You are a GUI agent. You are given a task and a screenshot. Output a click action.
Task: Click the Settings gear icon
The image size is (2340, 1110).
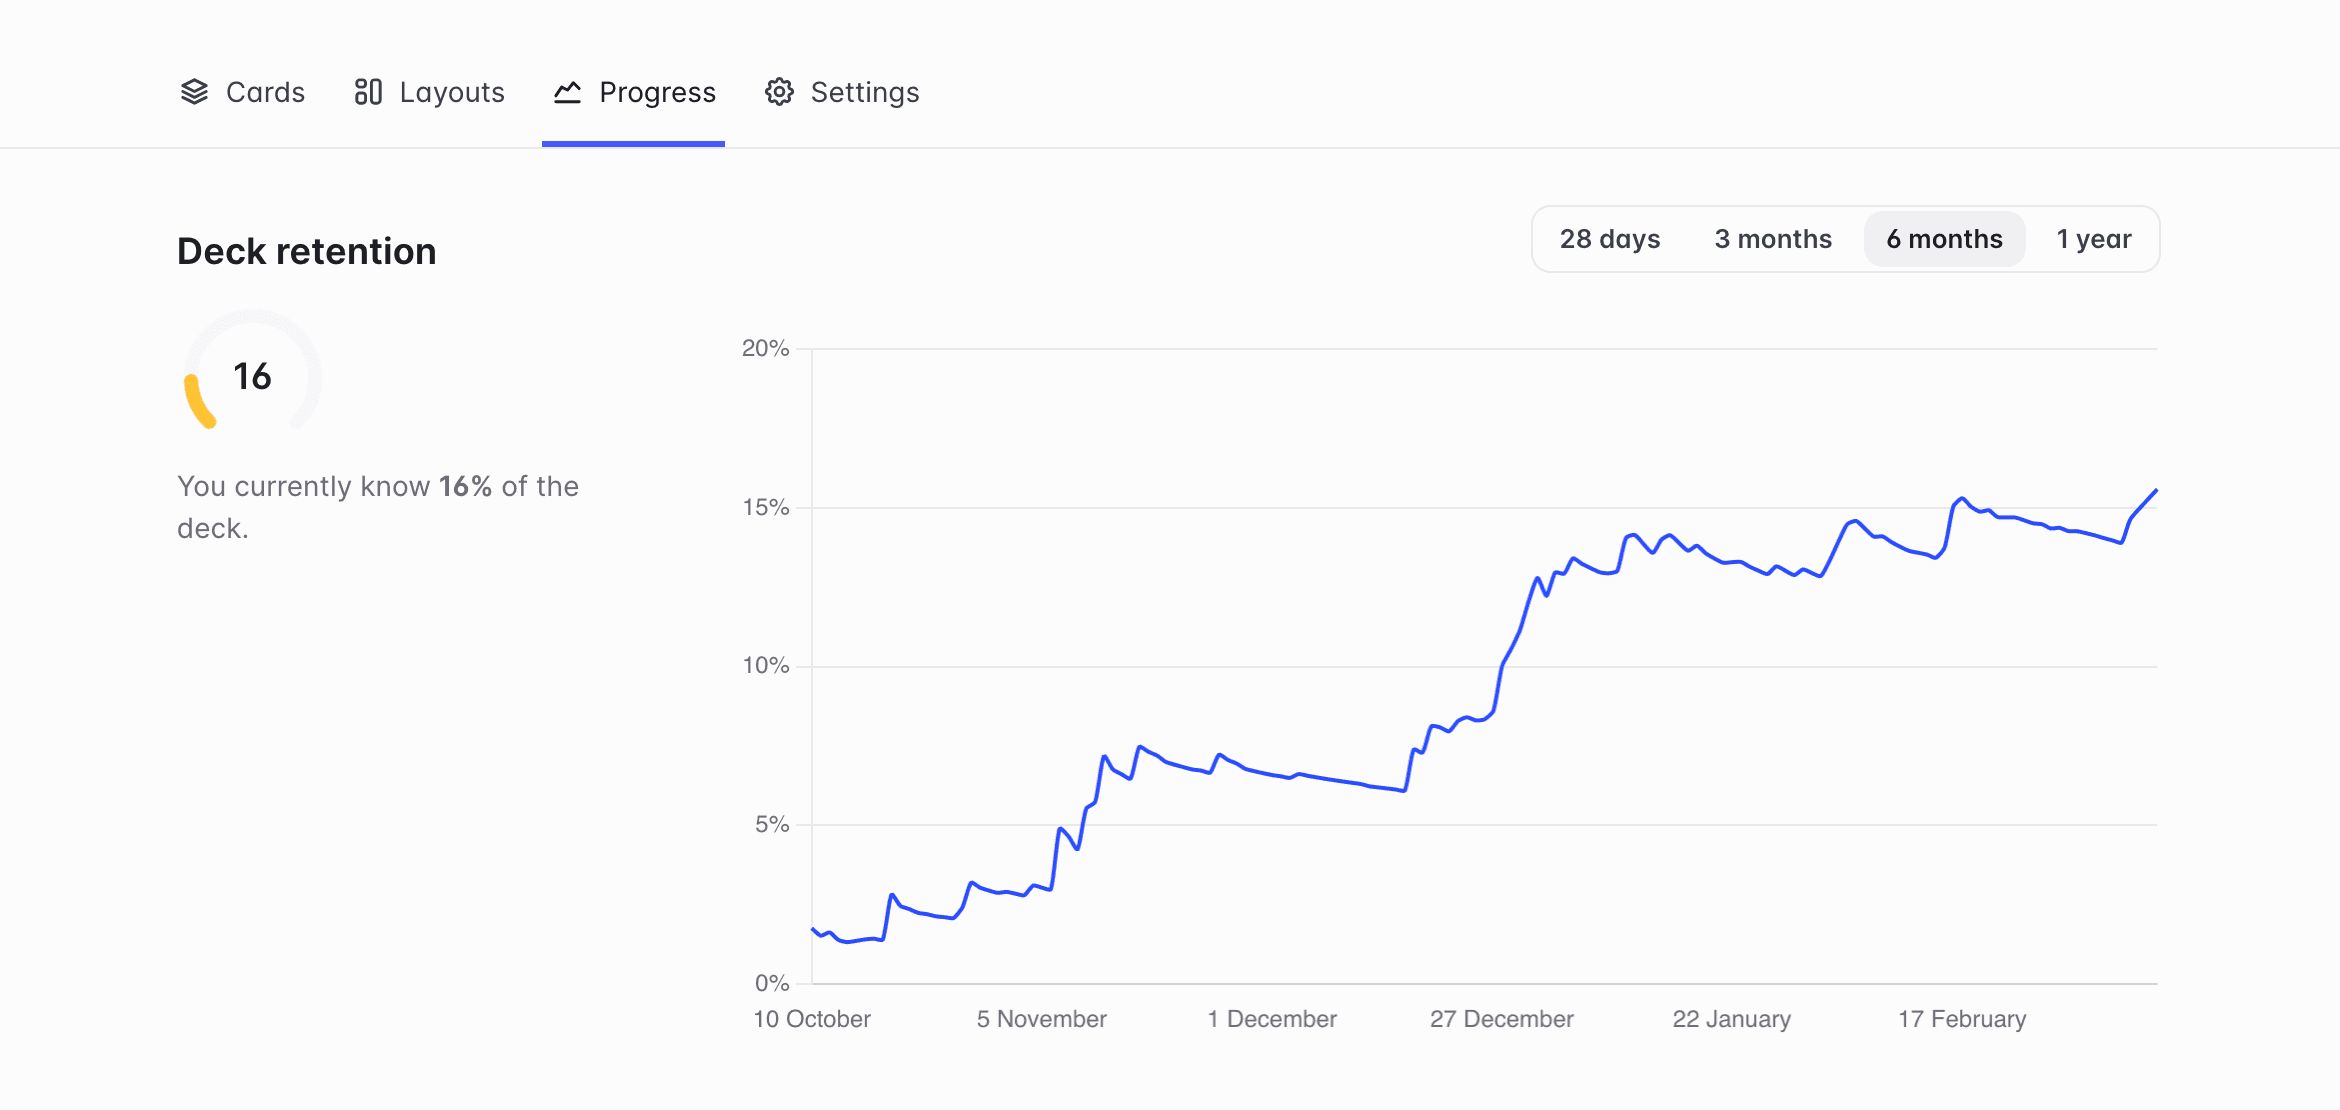779,92
